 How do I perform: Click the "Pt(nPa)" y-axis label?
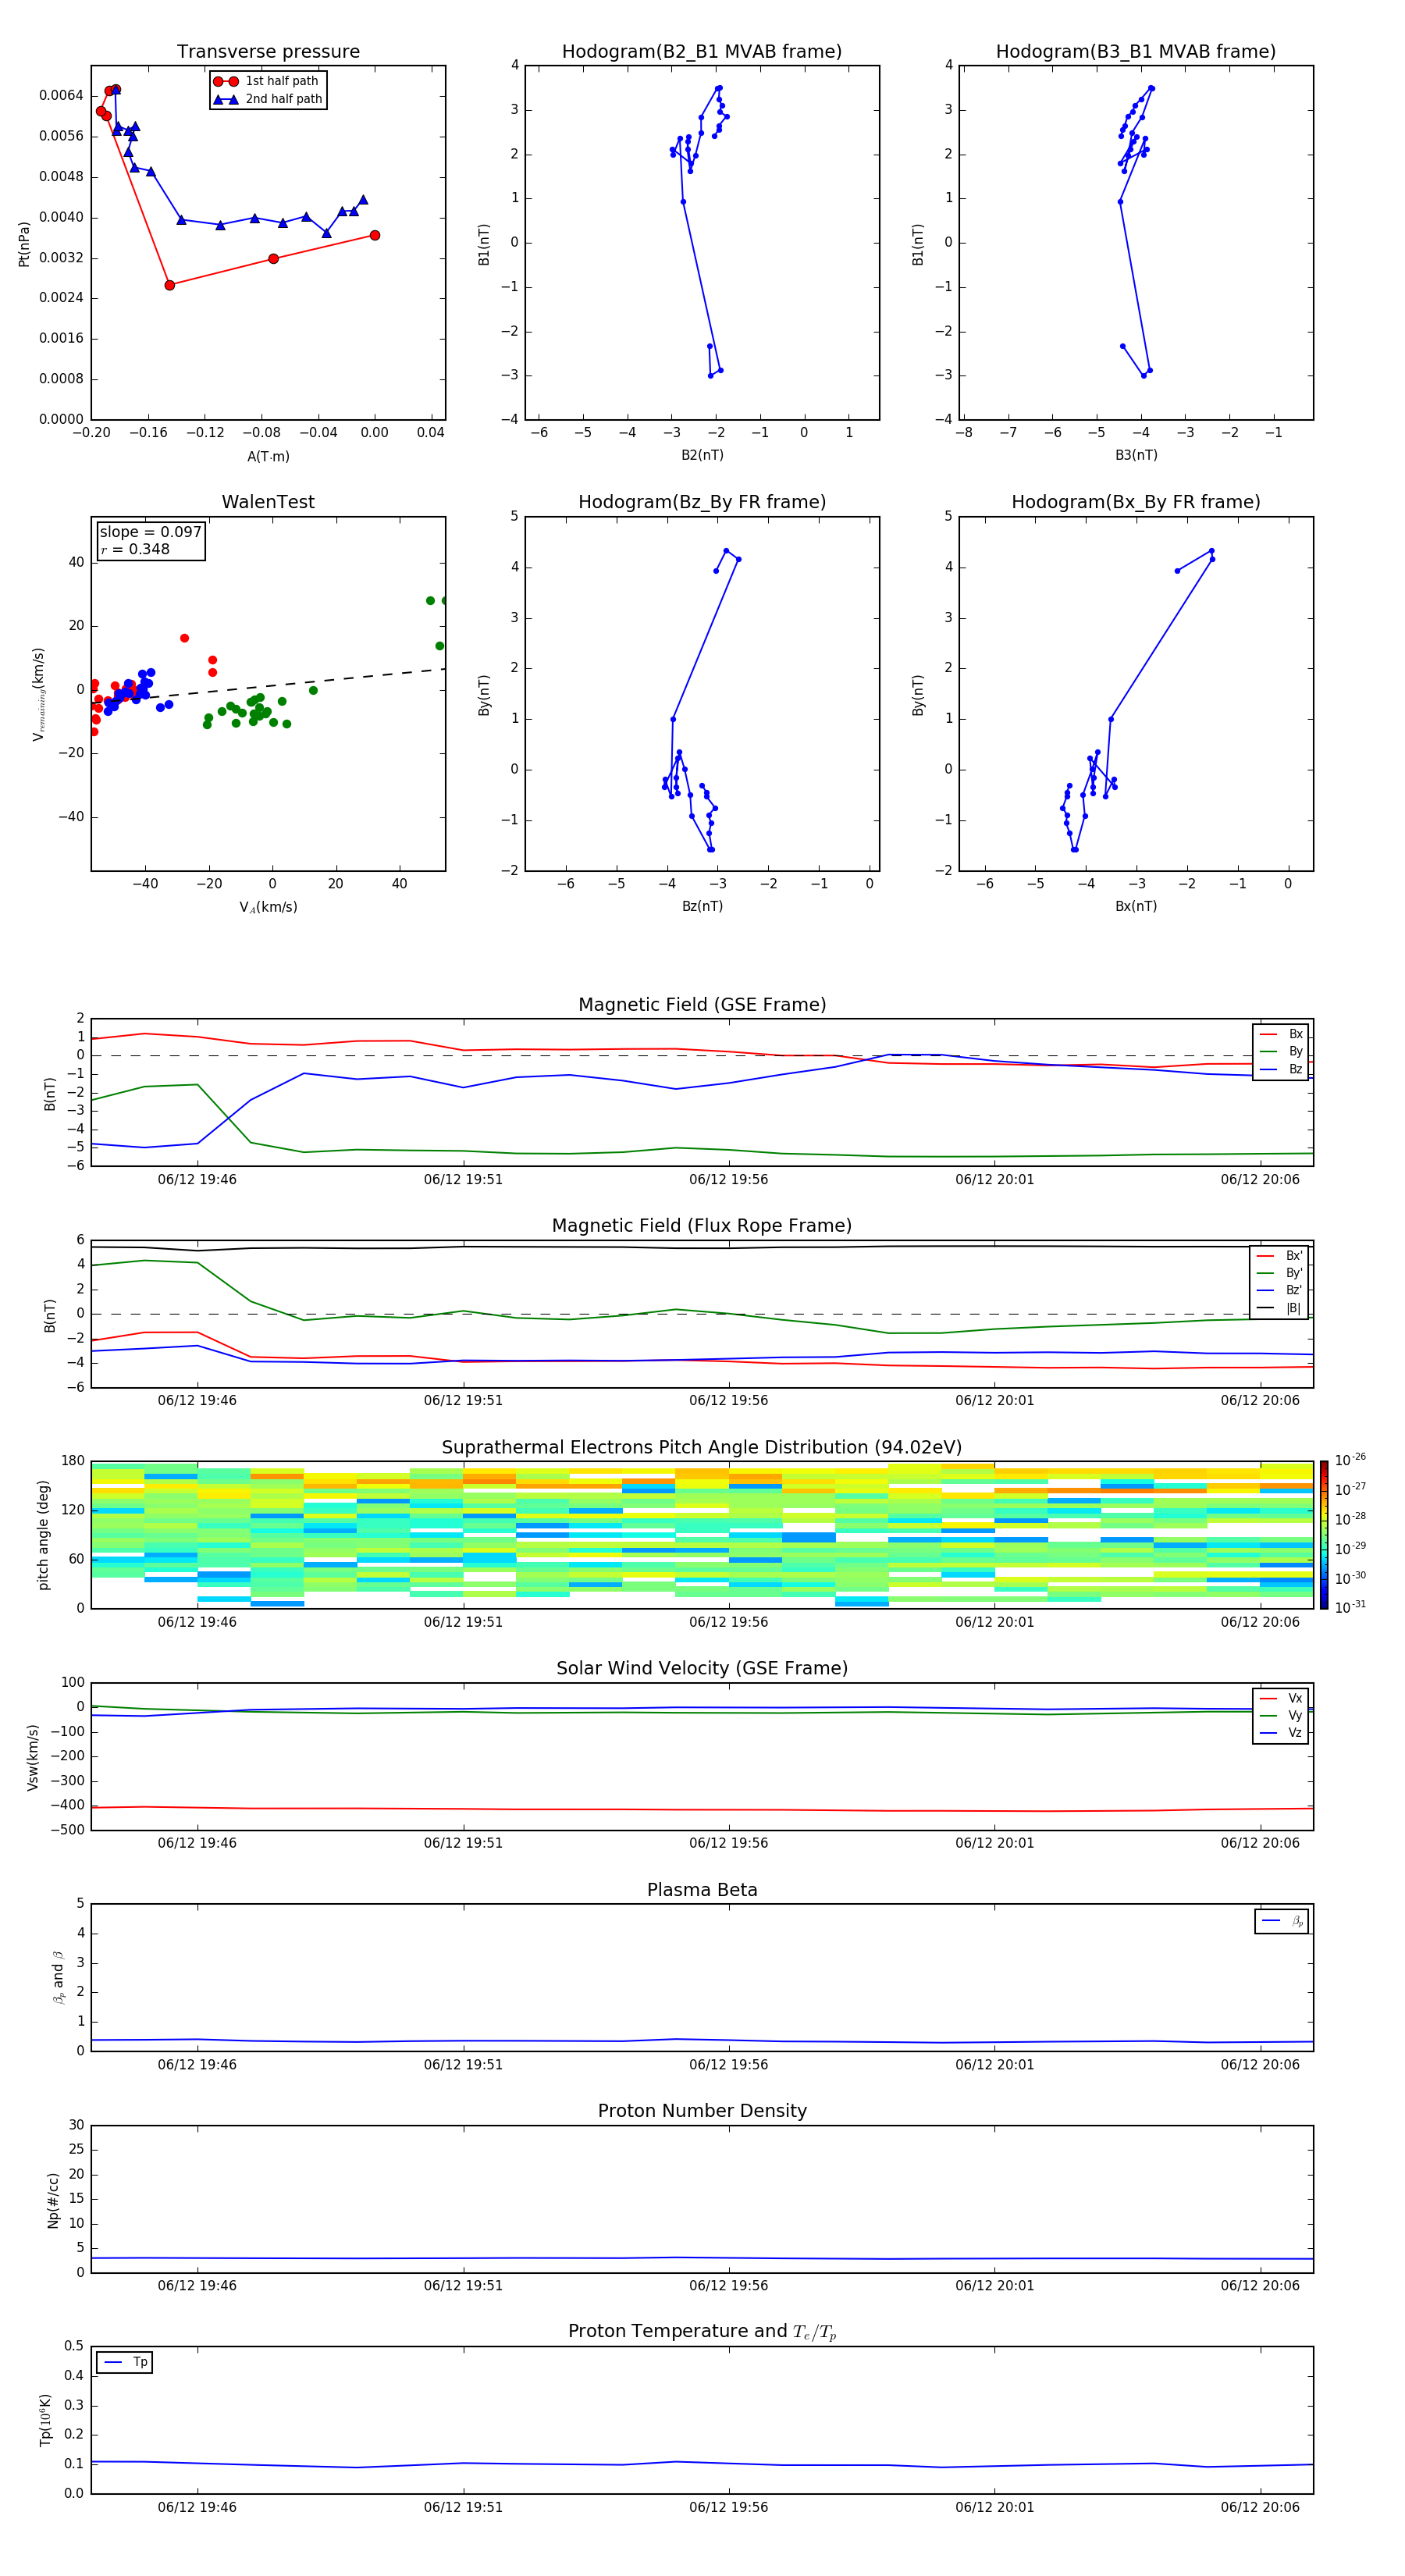[x=24, y=243]
